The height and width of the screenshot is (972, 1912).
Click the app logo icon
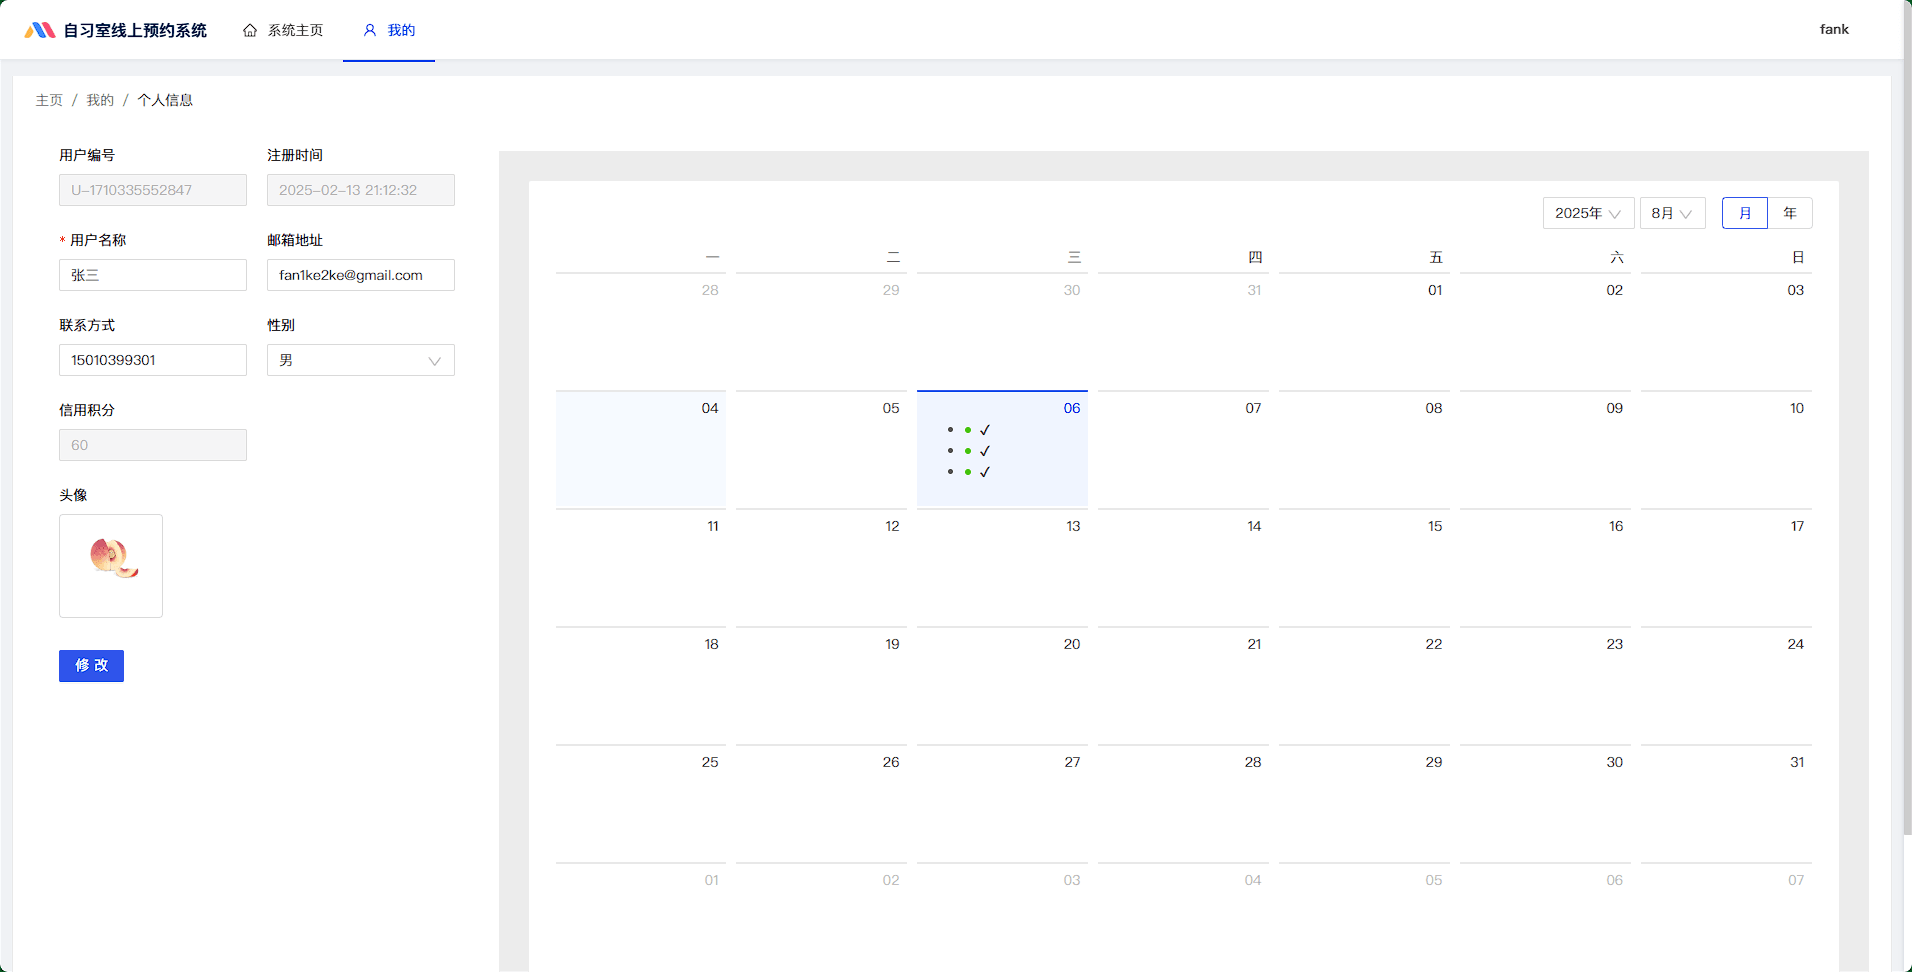39,30
